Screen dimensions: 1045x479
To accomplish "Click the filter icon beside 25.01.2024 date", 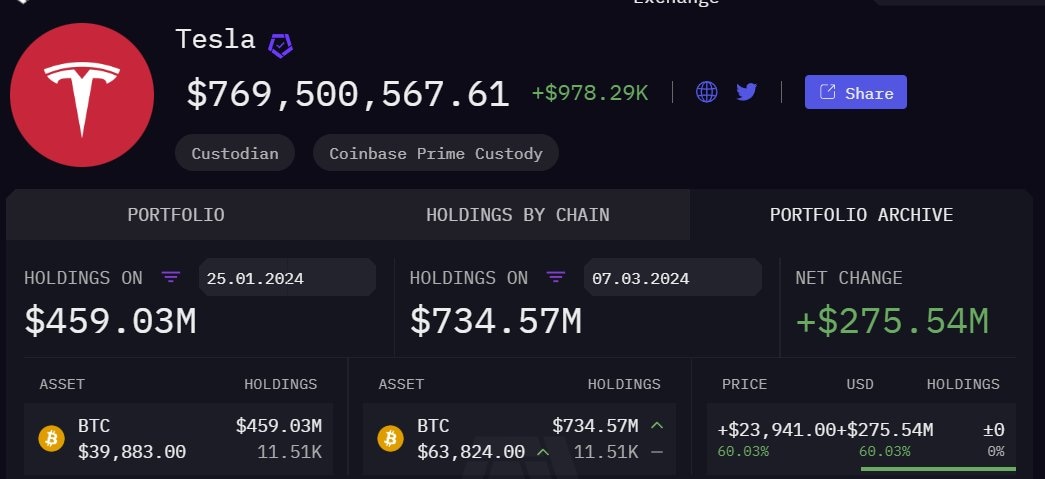I will tap(171, 277).
